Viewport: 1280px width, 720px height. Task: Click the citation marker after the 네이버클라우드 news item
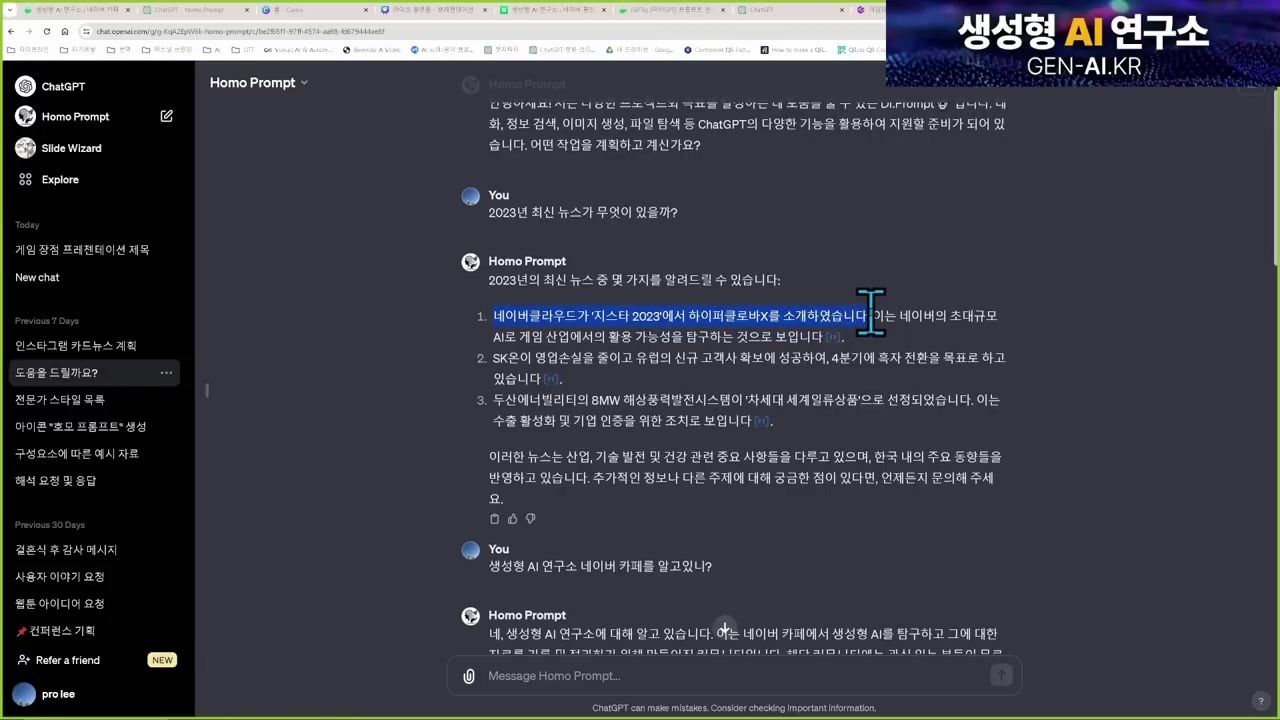(833, 338)
